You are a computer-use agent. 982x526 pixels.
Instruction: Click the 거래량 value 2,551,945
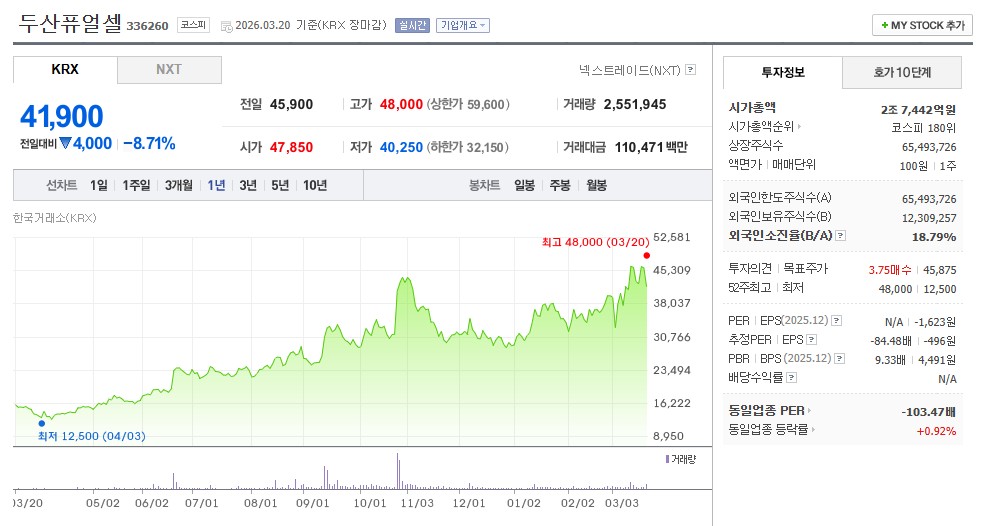point(635,105)
